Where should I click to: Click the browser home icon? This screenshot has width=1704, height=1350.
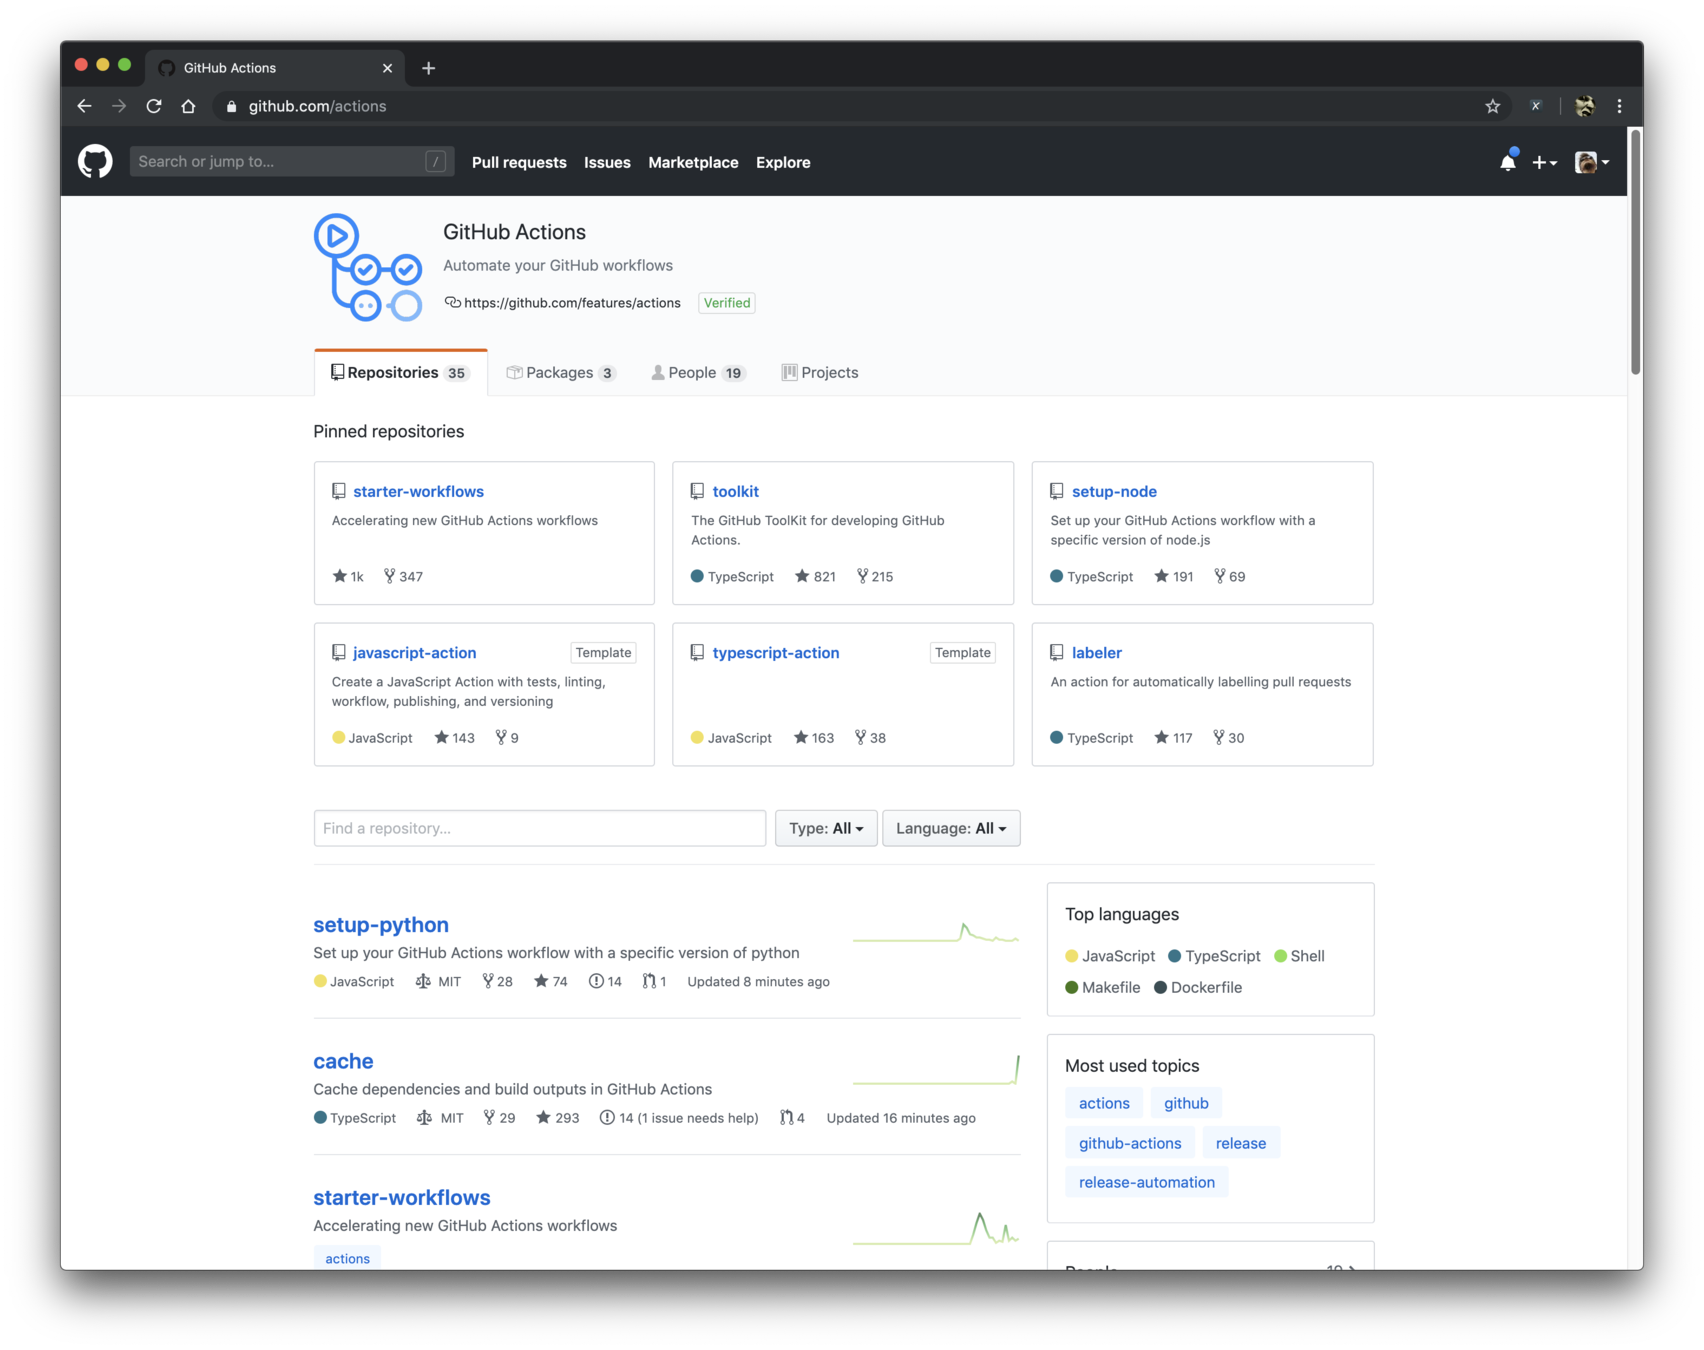tap(188, 106)
